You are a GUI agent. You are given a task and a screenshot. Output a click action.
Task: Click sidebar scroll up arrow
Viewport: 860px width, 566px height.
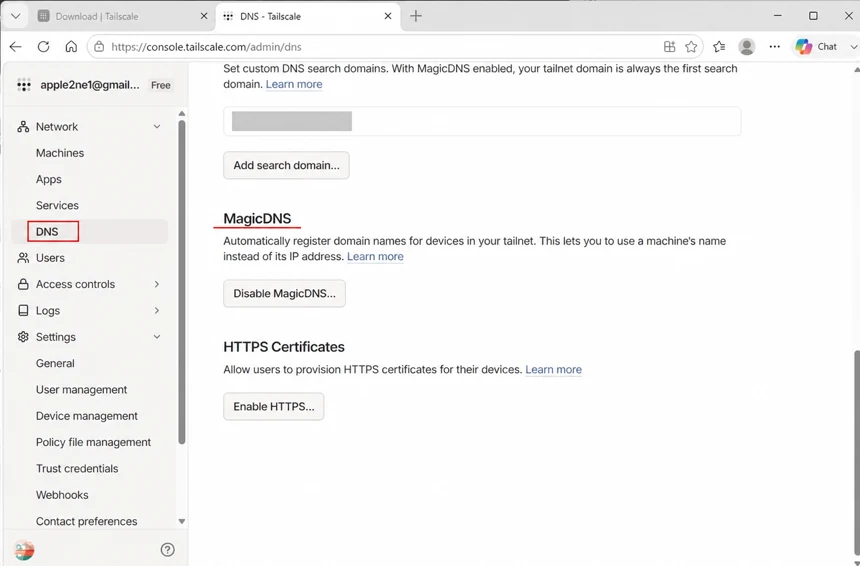pyautogui.click(x=182, y=114)
